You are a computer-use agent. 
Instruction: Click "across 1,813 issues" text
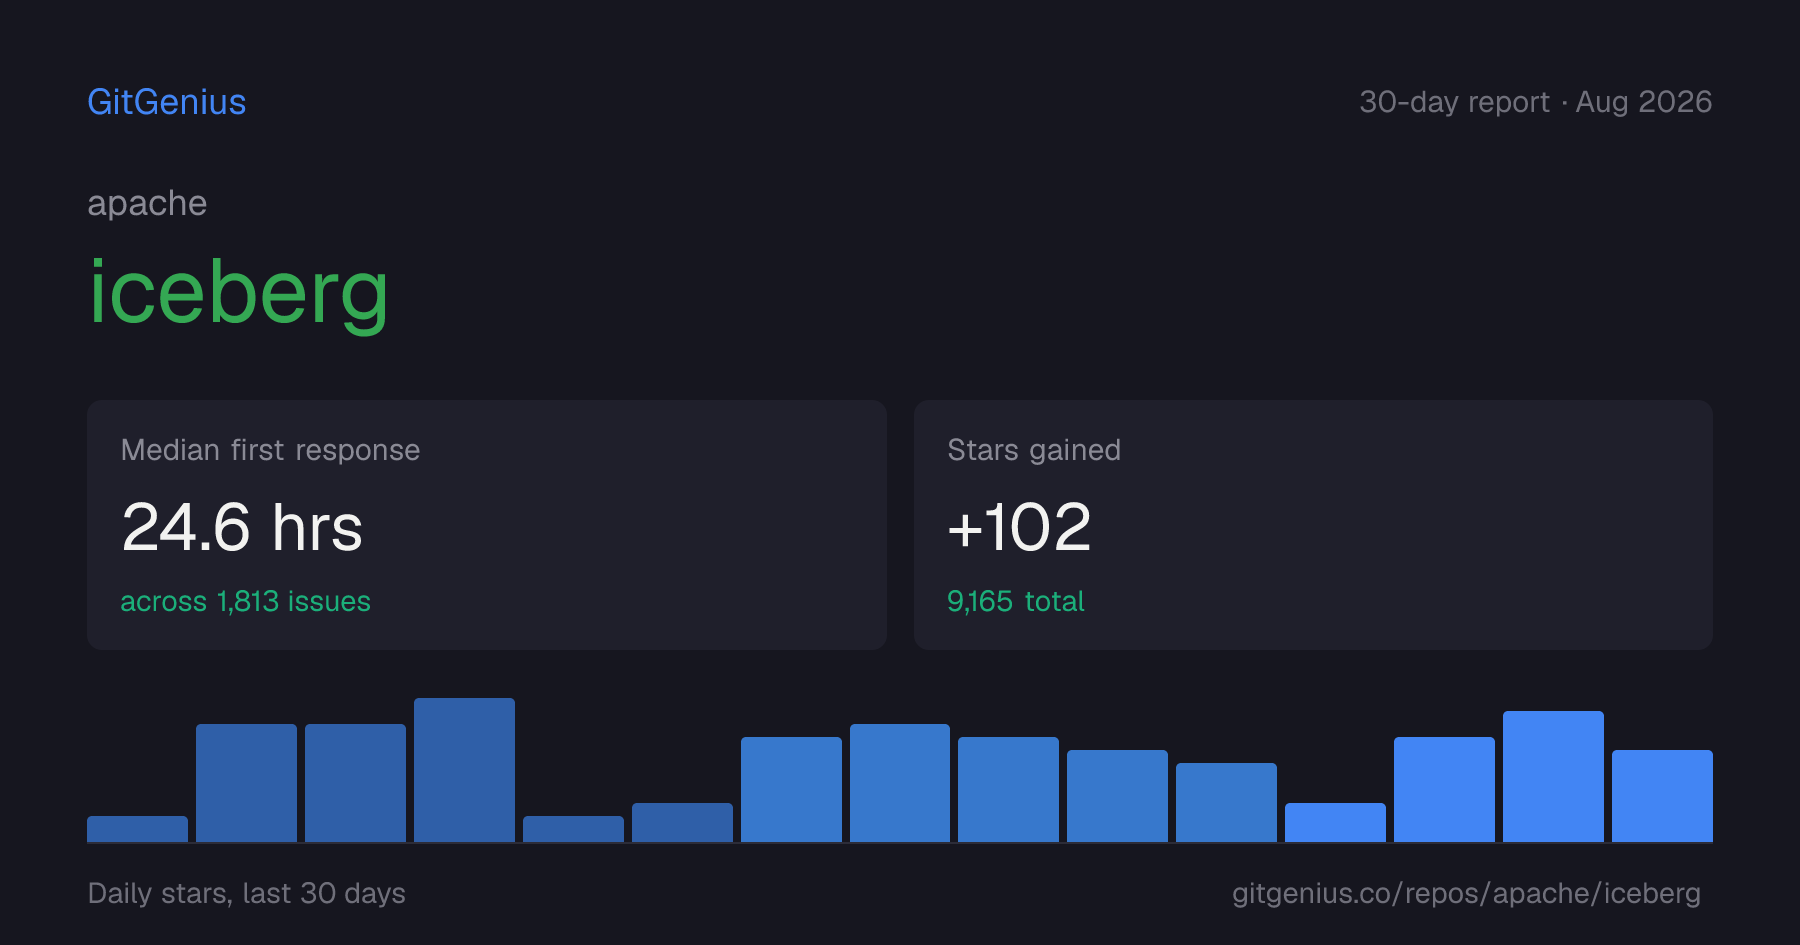point(245,601)
